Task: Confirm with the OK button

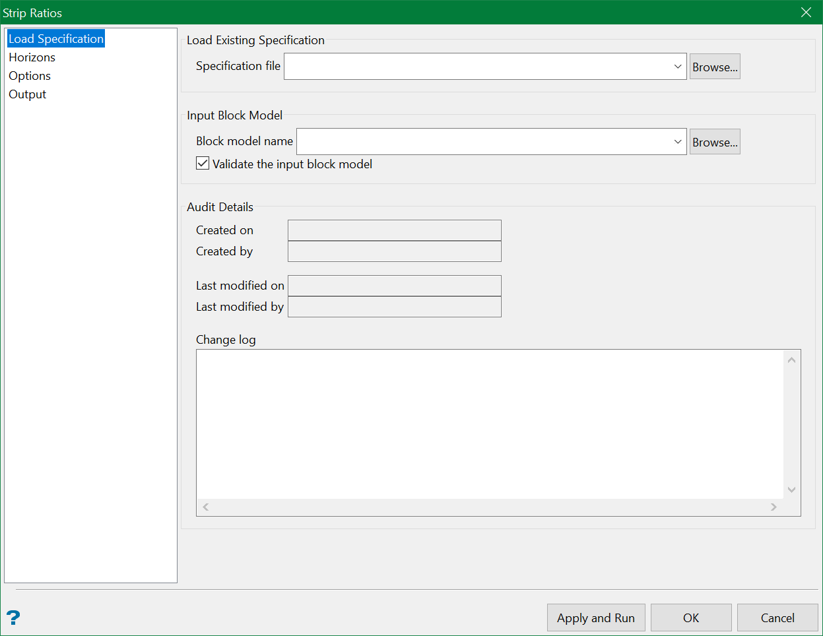Action: (691, 618)
